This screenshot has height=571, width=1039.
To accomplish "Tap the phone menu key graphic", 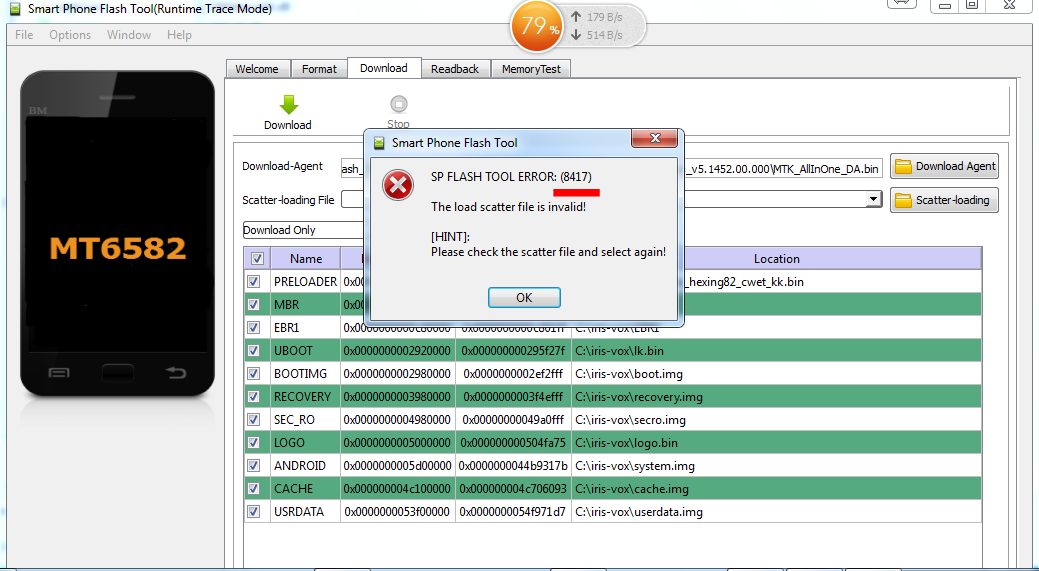I will pos(60,373).
